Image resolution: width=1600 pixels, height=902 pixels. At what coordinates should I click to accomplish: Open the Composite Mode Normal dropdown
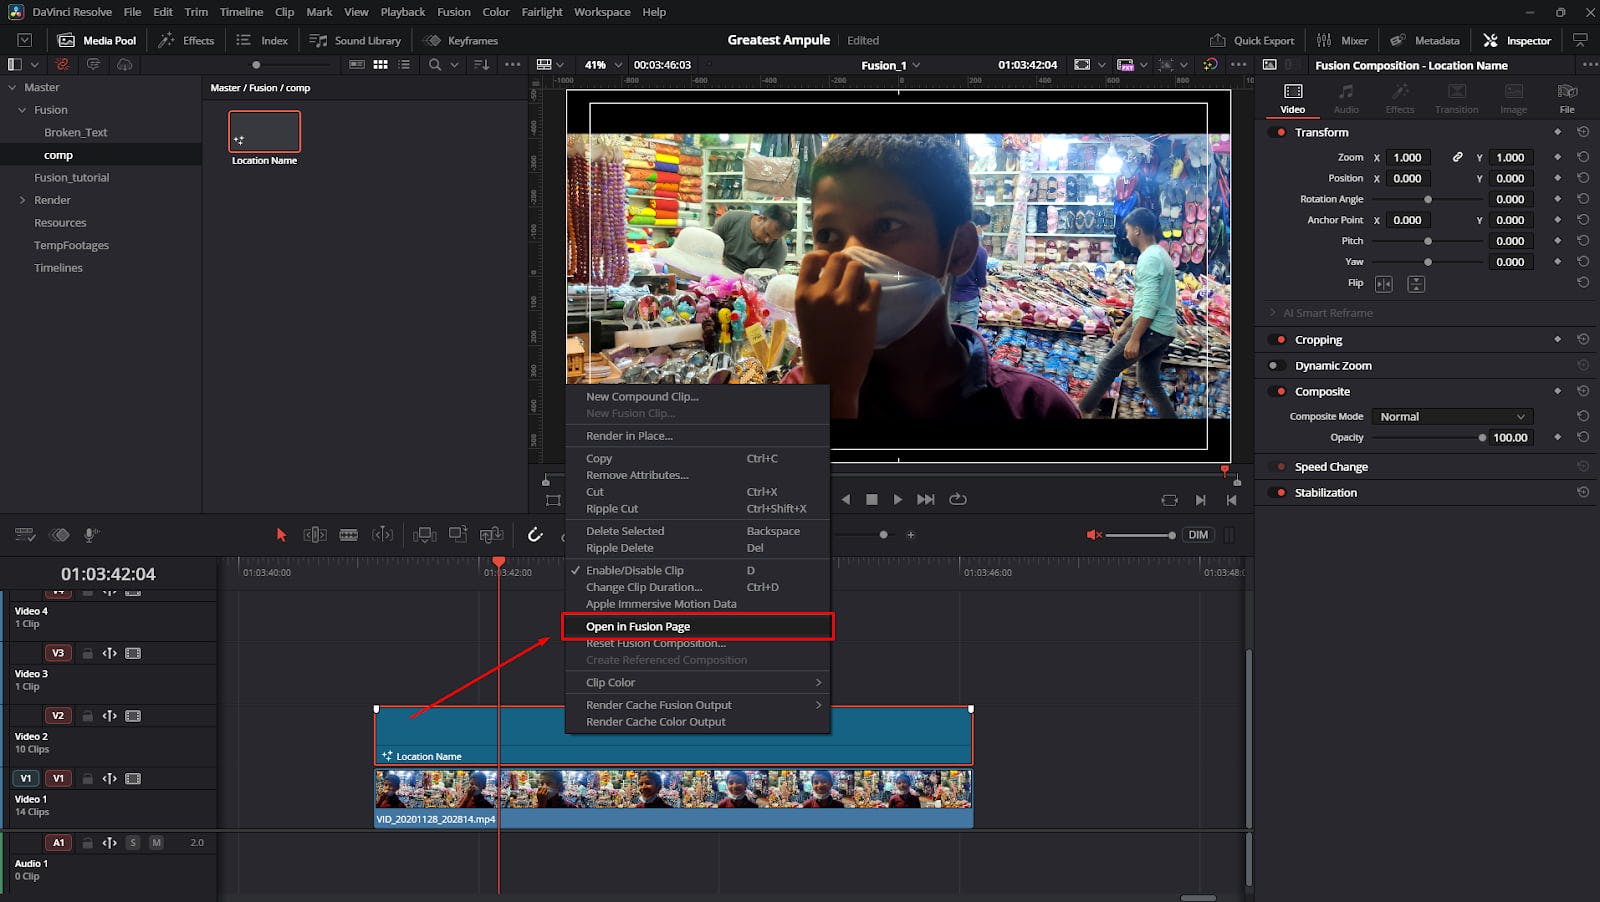(x=1451, y=417)
